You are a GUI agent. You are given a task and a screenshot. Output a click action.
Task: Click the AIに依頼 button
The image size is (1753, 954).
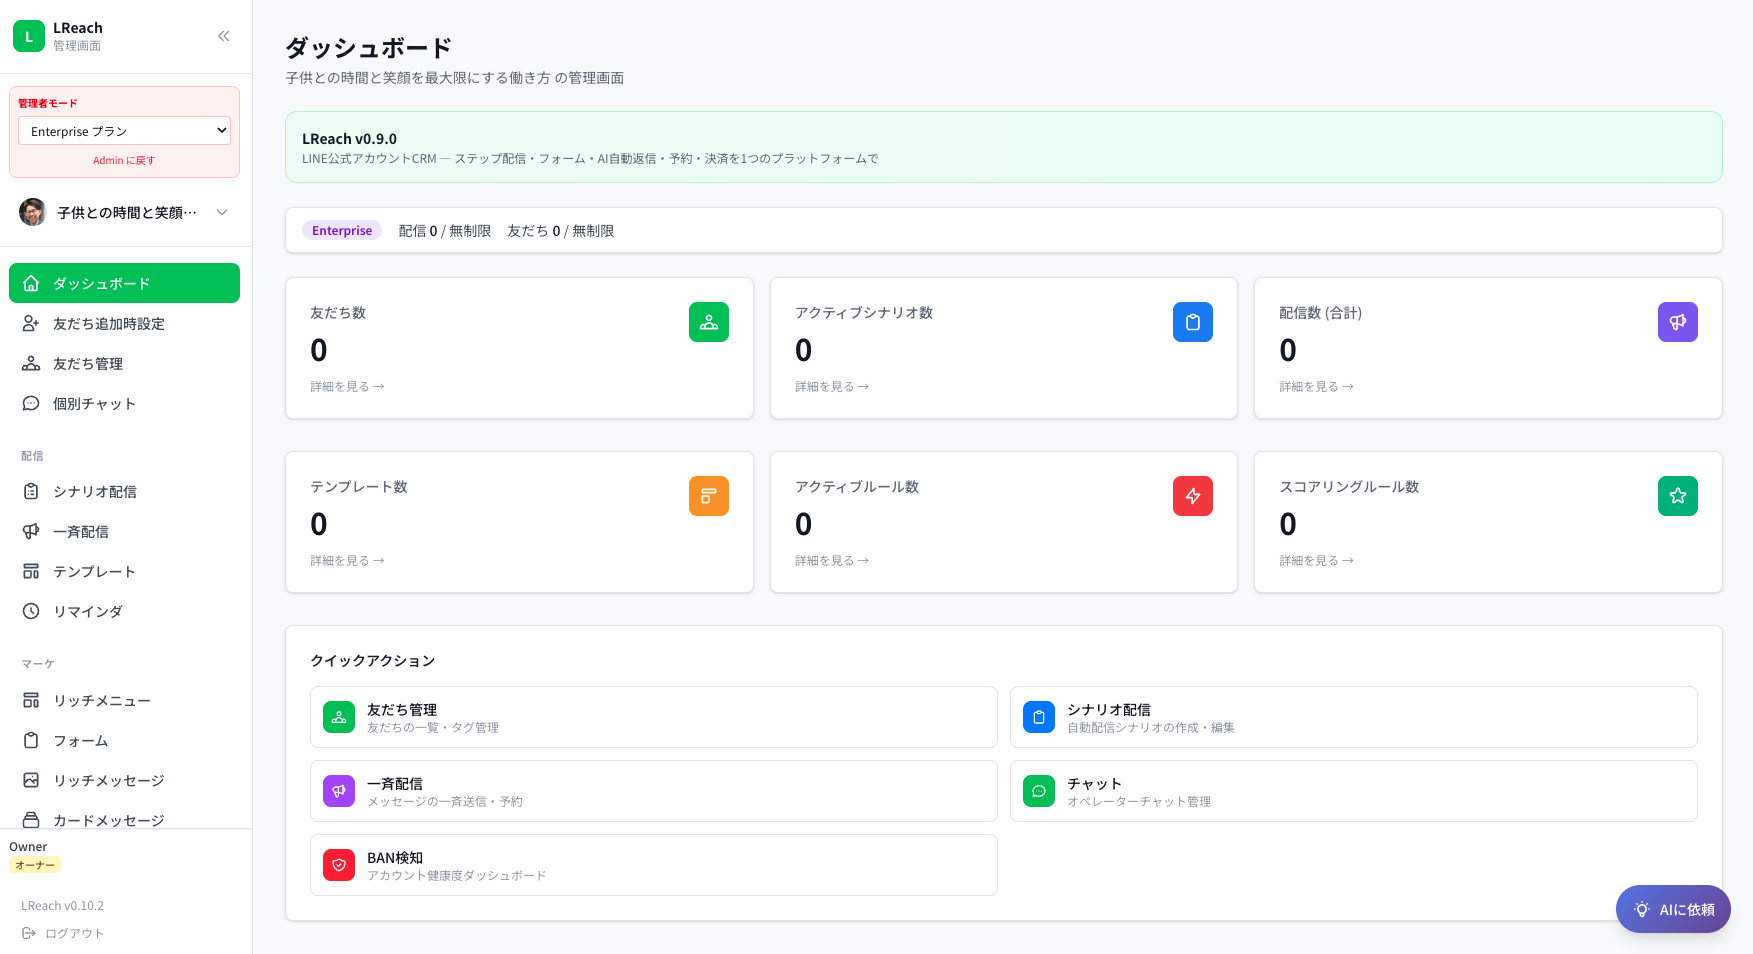pos(1672,909)
